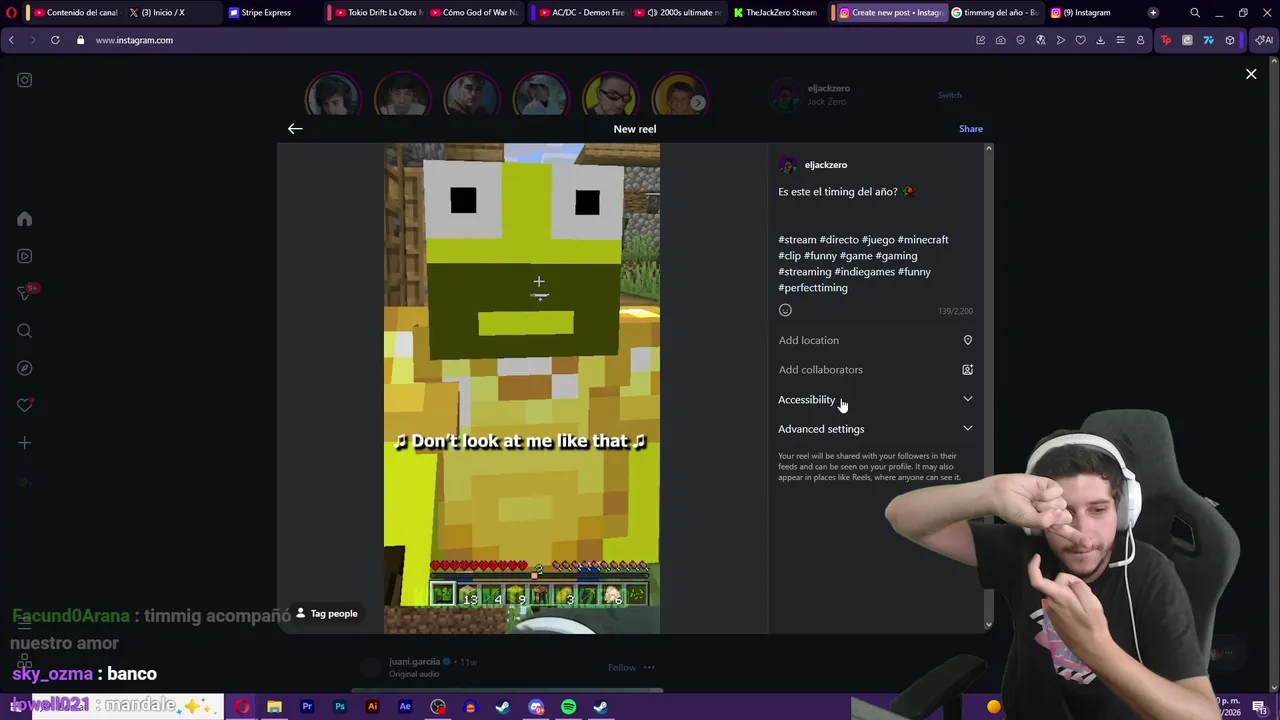Viewport: 1280px width, 720px height.
Task: Click the collaborators person icon
Action: point(967,370)
